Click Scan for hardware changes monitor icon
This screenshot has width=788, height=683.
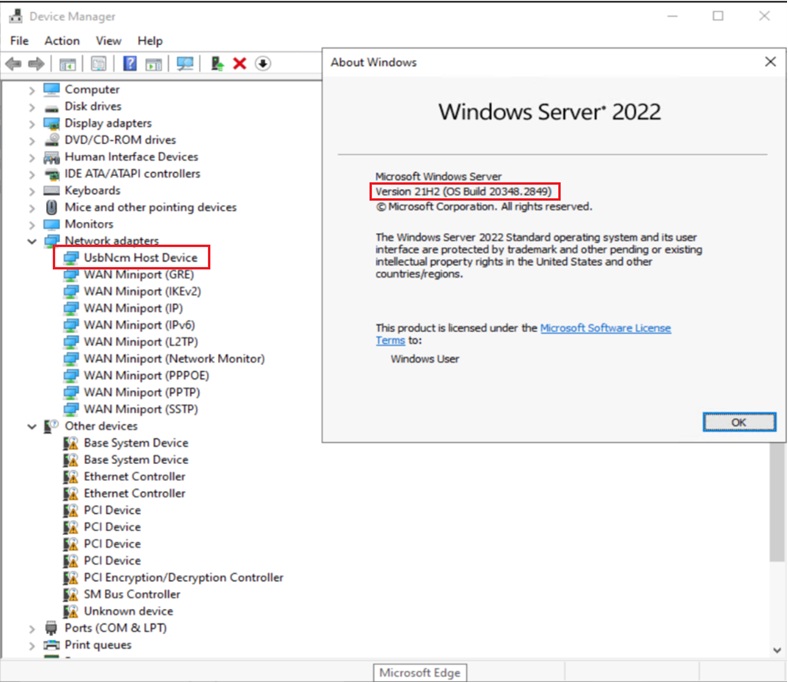pos(185,64)
